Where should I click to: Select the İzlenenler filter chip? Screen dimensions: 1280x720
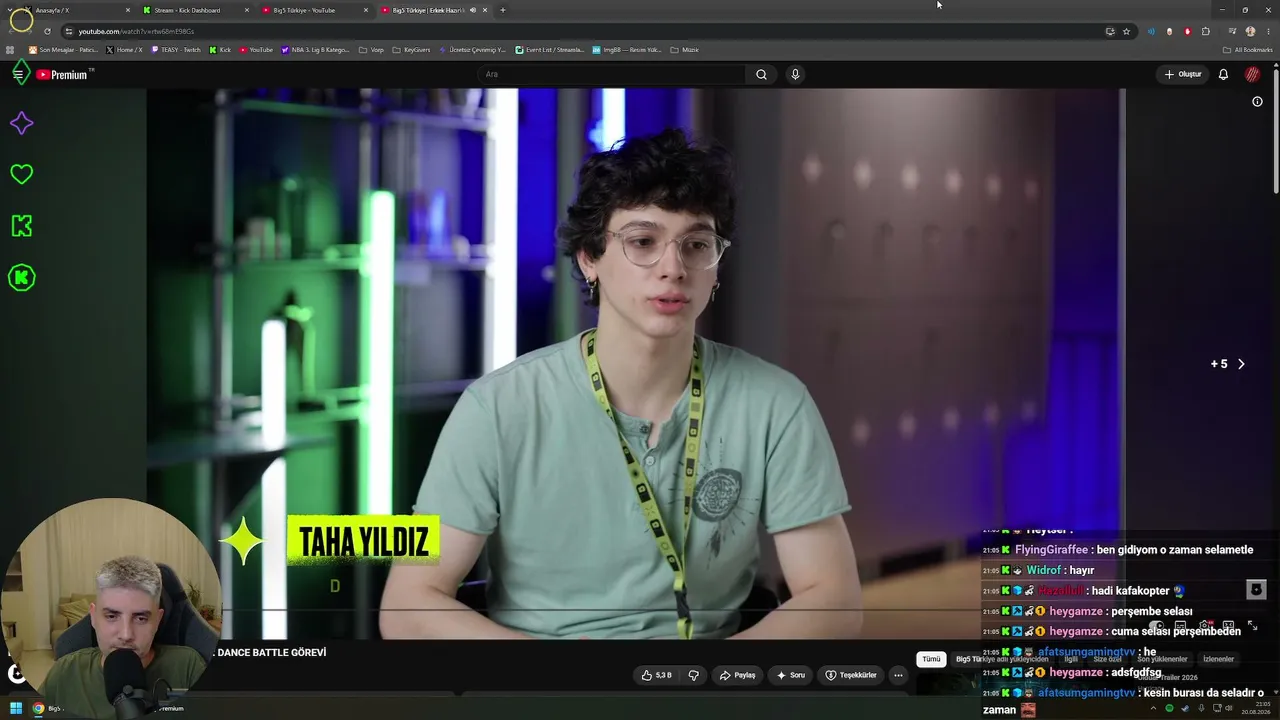[x=1218, y=659]
